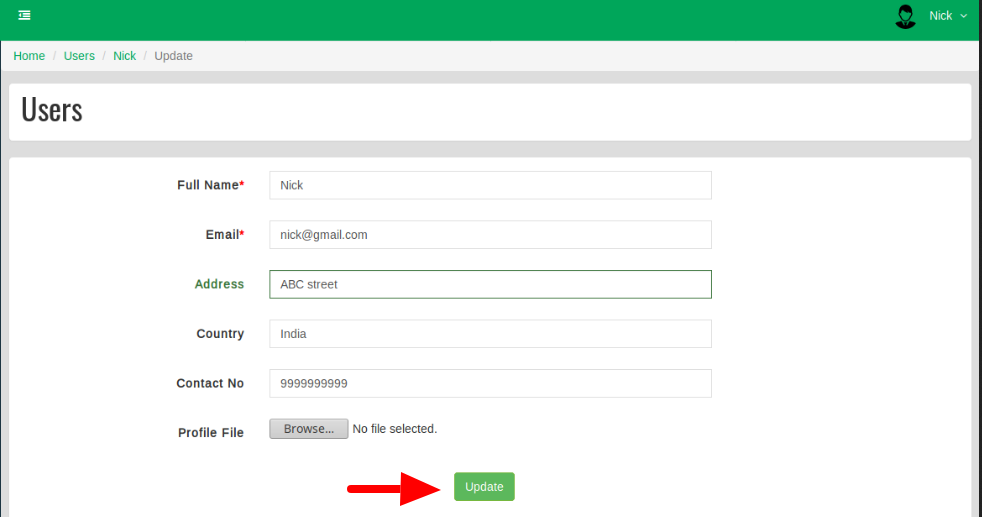Click the Contact No label
The width and height of the screenshot is (982, 517).
[210, 383]
